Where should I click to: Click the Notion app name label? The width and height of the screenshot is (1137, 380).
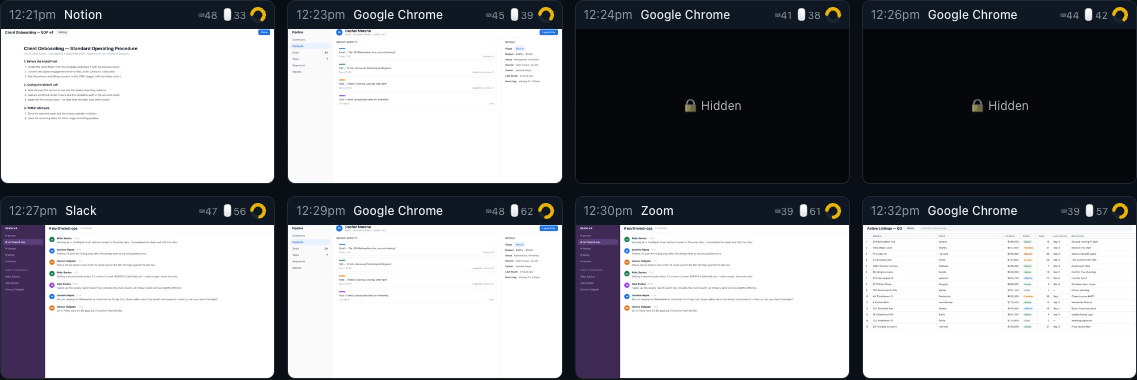(83, 15)
